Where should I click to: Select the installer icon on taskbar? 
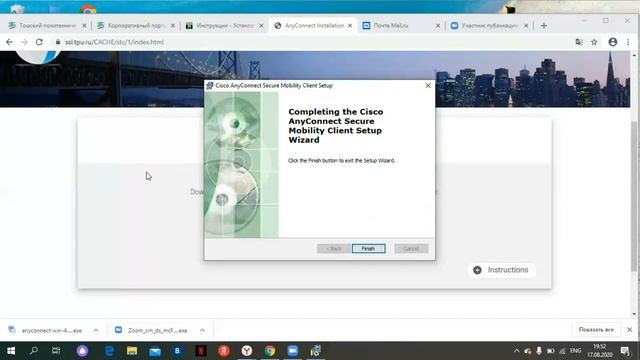[x=315, y=351]
